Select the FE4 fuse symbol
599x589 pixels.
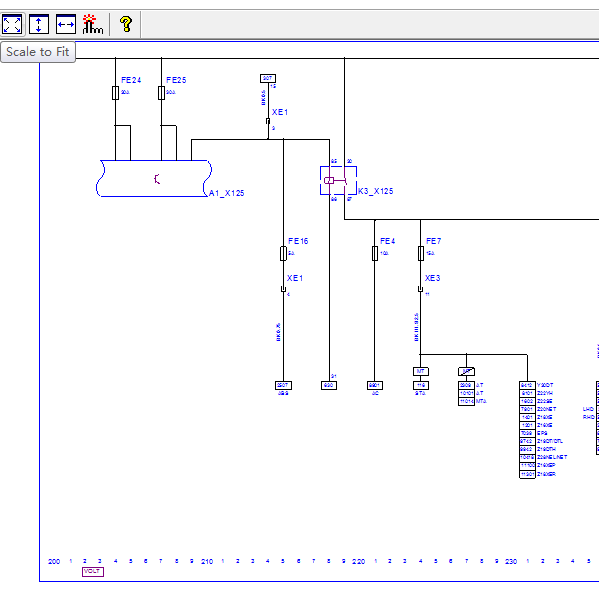pos(375,254)
